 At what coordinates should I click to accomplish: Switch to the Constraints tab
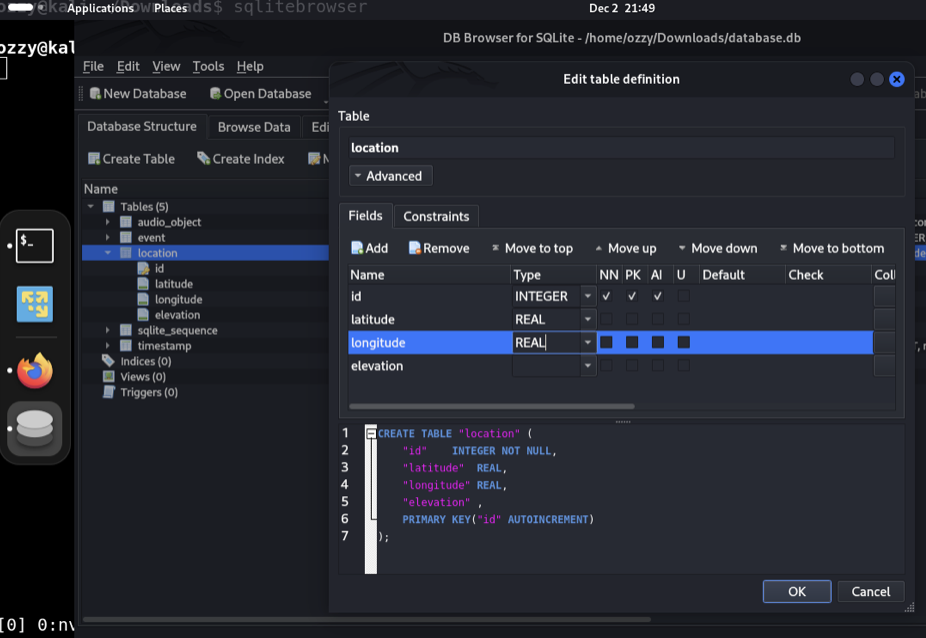[x=436, y=216]
